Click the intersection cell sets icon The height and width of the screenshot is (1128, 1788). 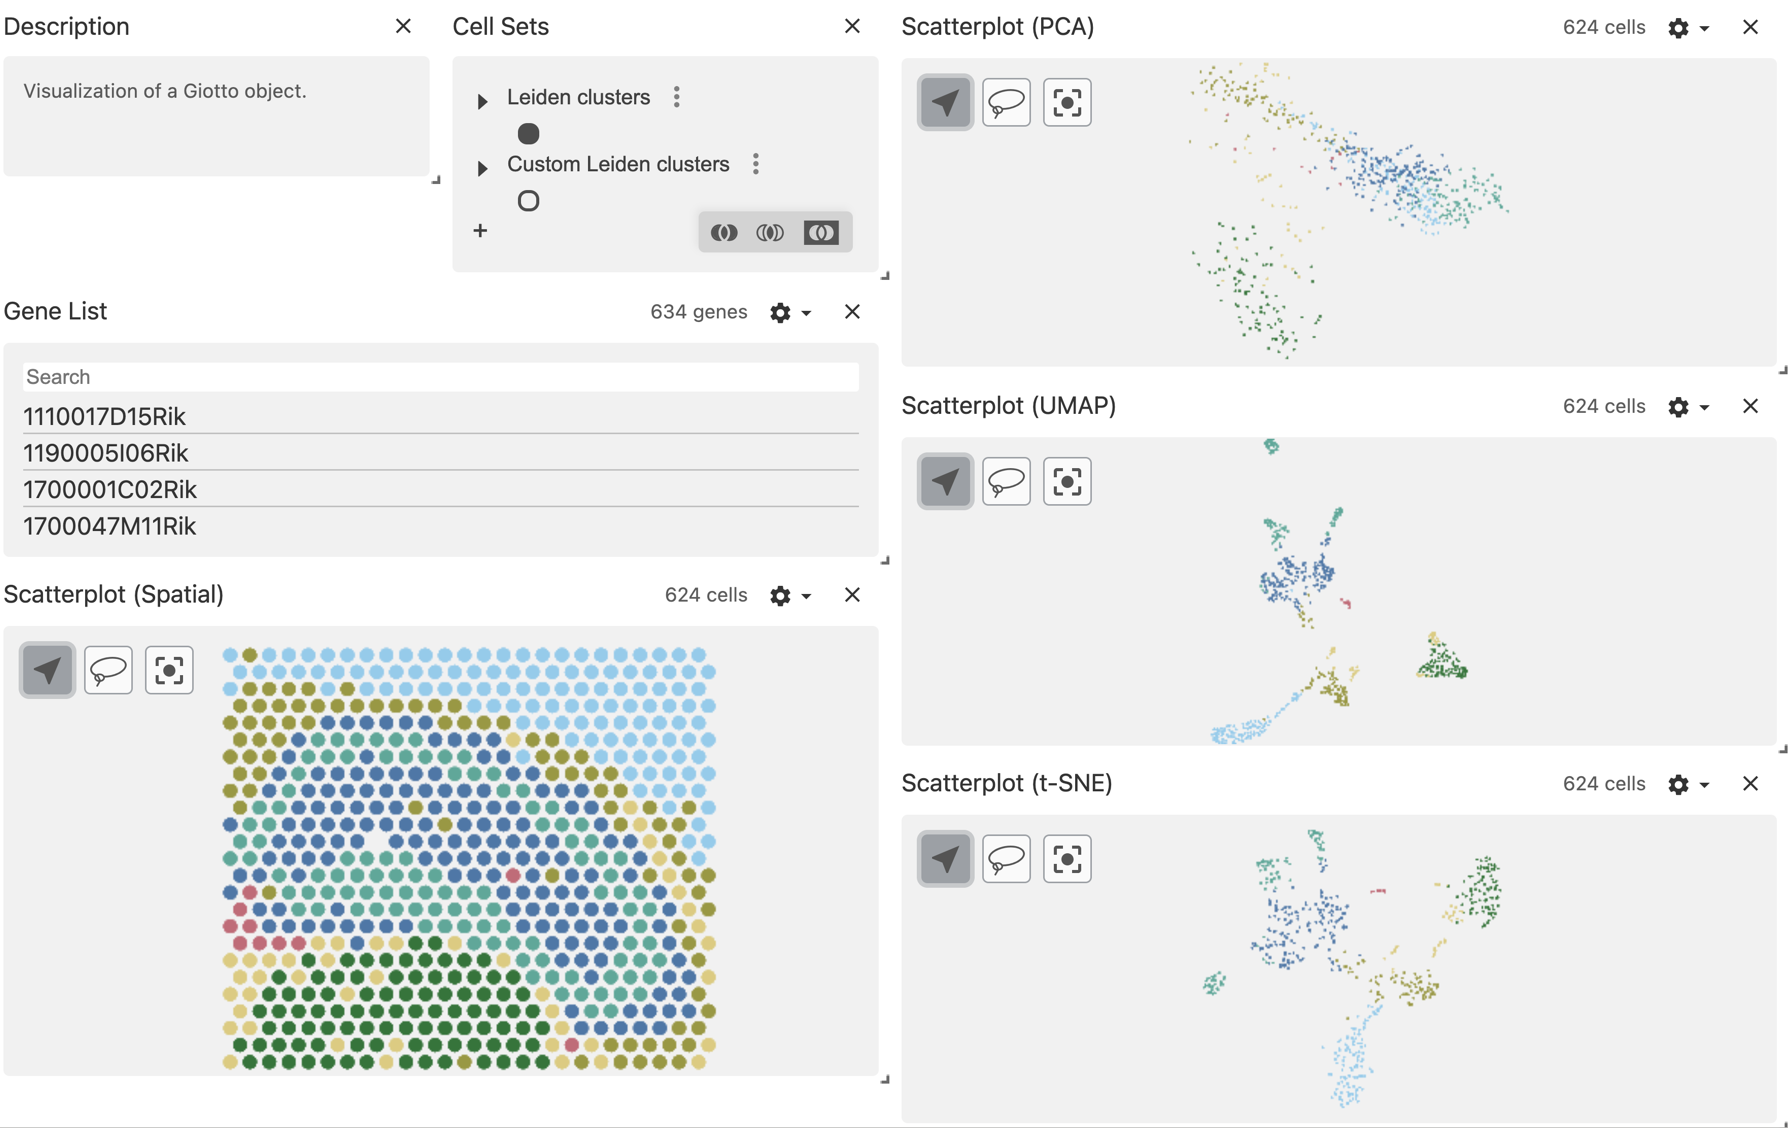770,233
